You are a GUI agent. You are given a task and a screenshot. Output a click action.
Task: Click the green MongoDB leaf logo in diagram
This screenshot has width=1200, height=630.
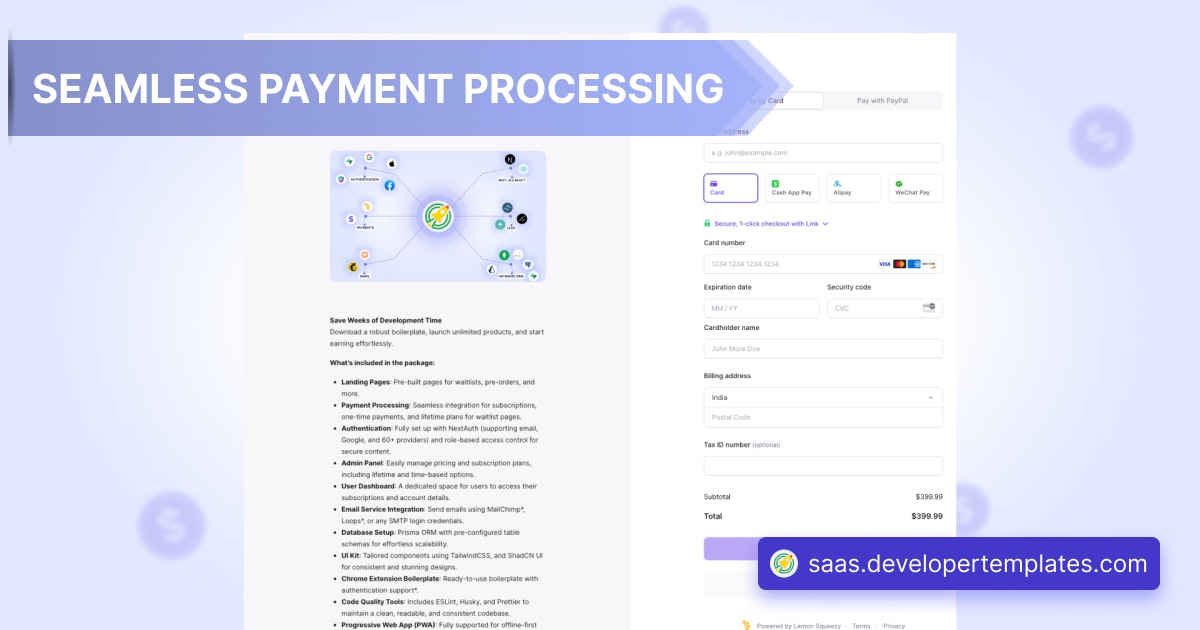tap(505, 255)
